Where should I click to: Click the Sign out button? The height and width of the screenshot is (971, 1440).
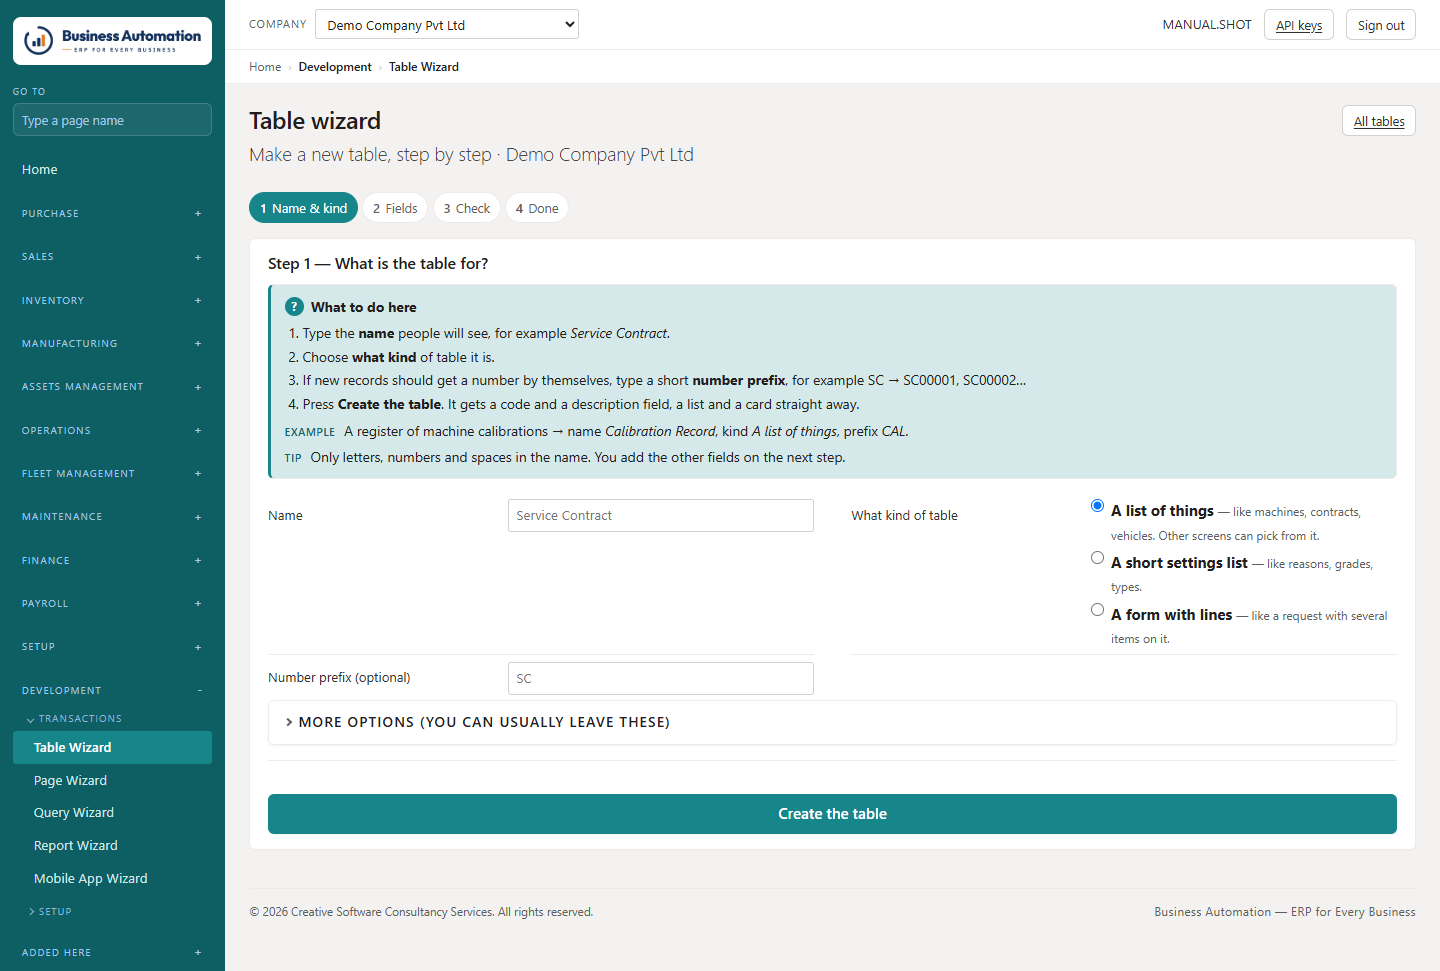pos(1381,25)
